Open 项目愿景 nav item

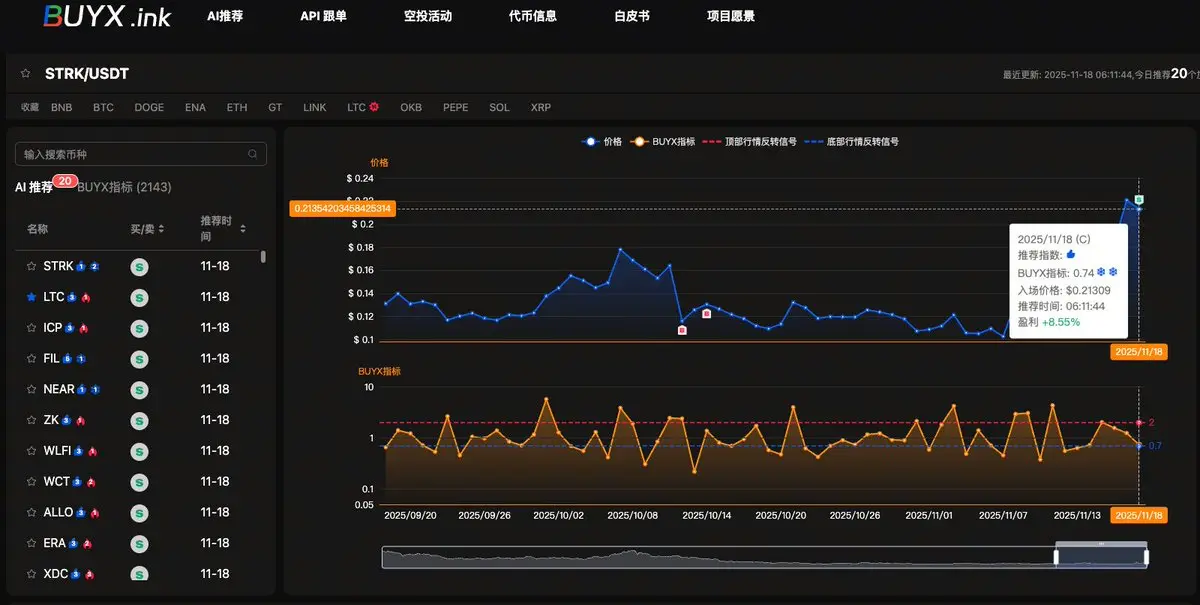731,17
